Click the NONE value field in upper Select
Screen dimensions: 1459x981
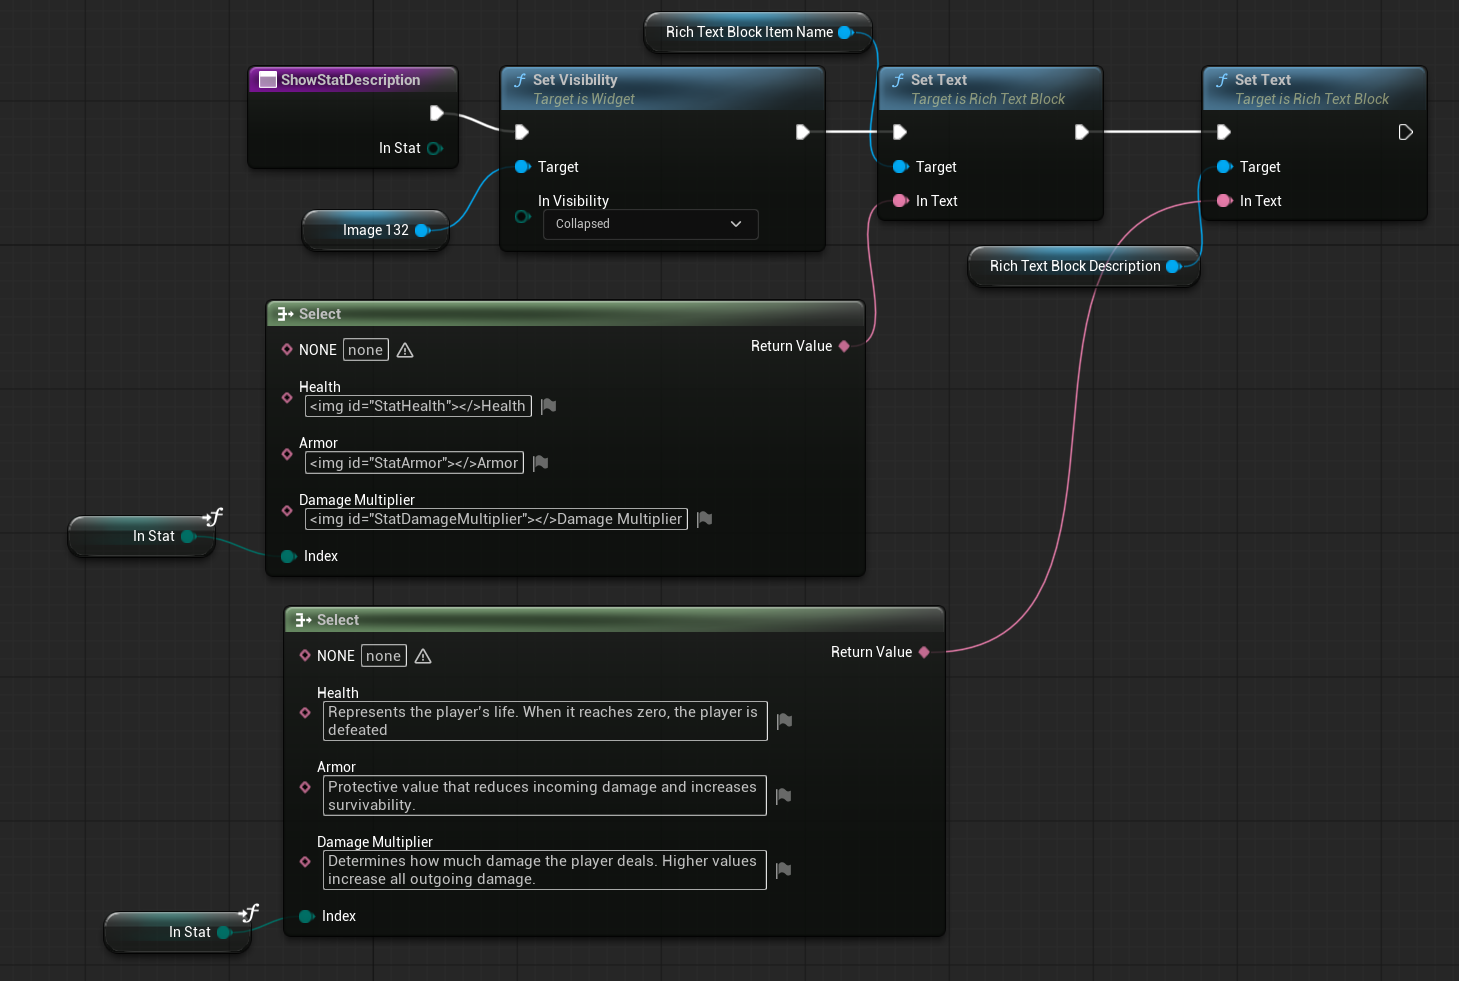pyautogui.click(x=365, y=350)
